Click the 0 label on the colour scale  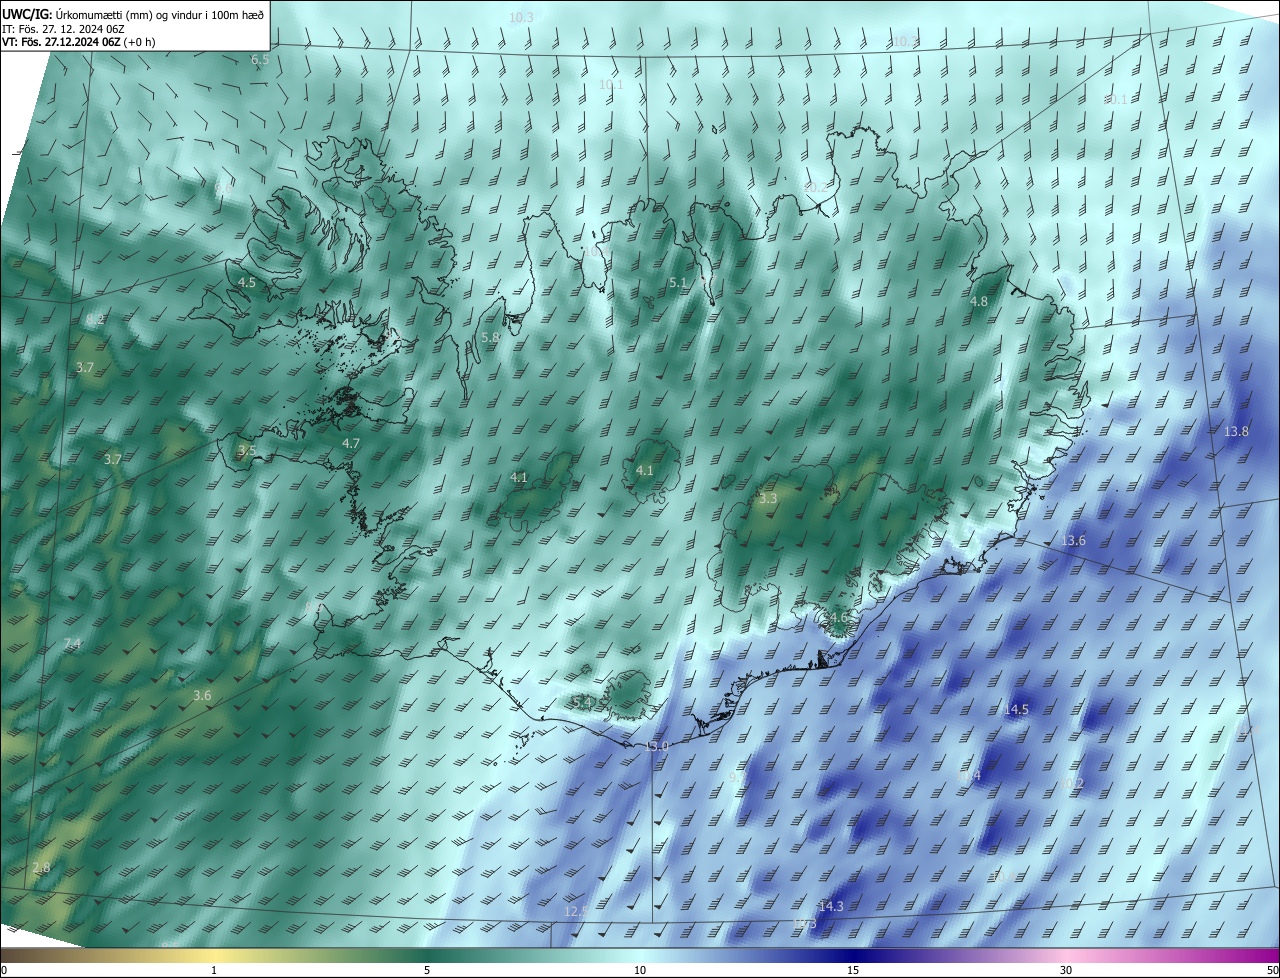click(4, 970)
